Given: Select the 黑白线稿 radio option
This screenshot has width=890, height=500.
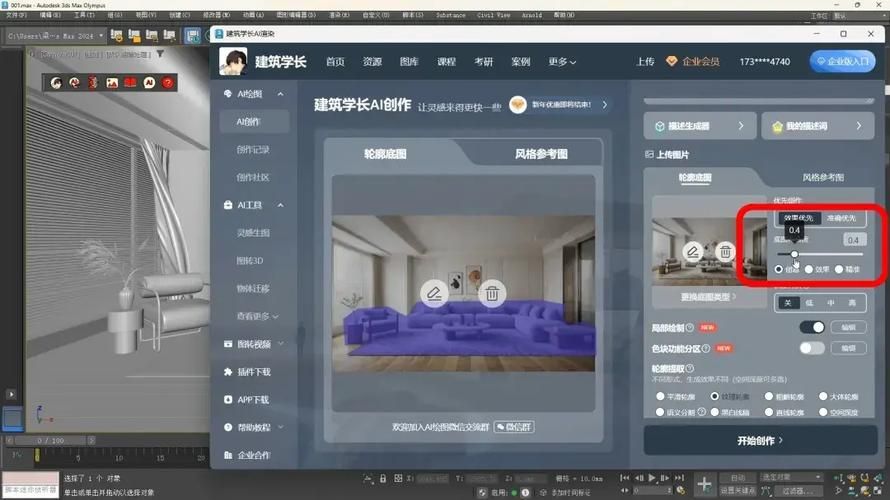Looking at the screenshot, I should 715,412.
